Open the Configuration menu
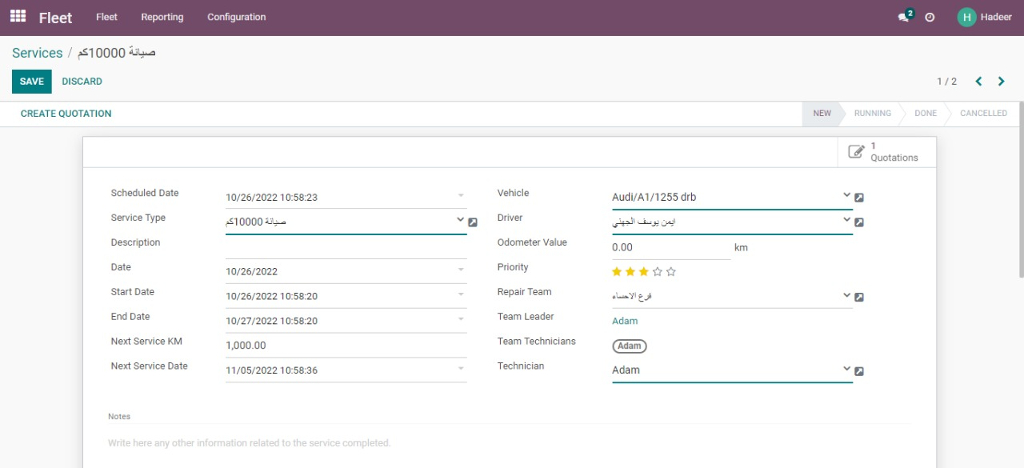The width and height of the screenshot is (1024, 468). coord(236,17)
